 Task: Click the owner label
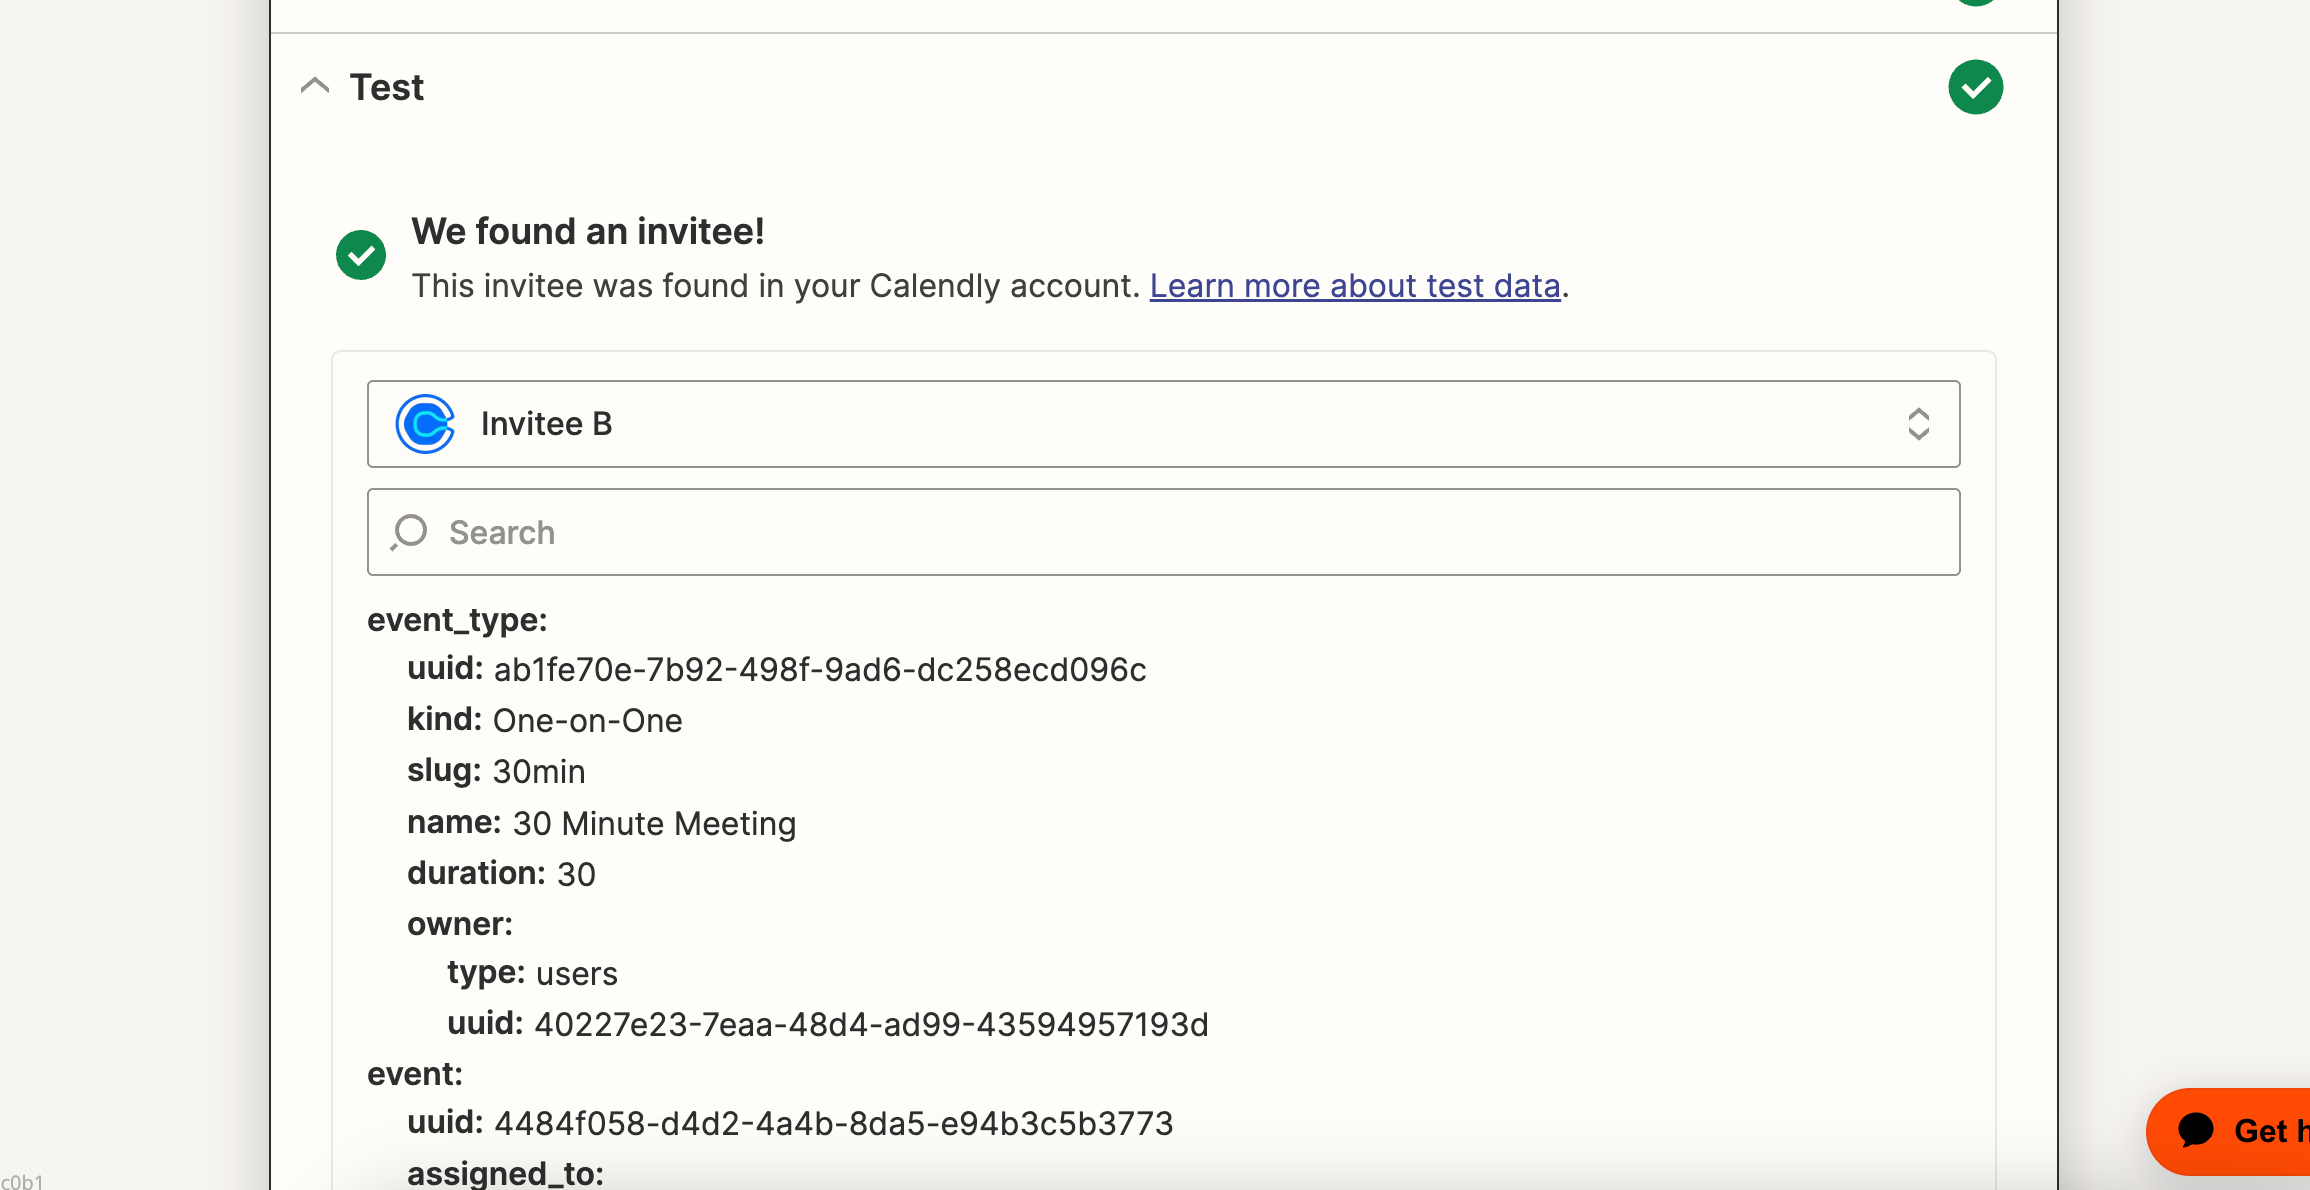[x=460, y=924]
